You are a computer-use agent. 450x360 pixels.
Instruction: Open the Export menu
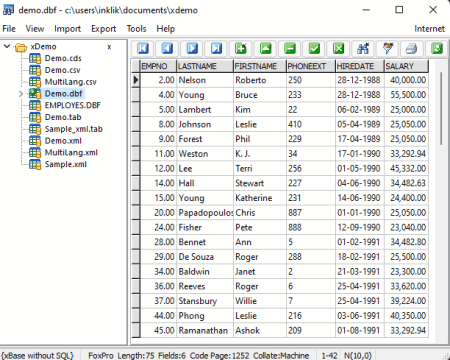[103, 29]
